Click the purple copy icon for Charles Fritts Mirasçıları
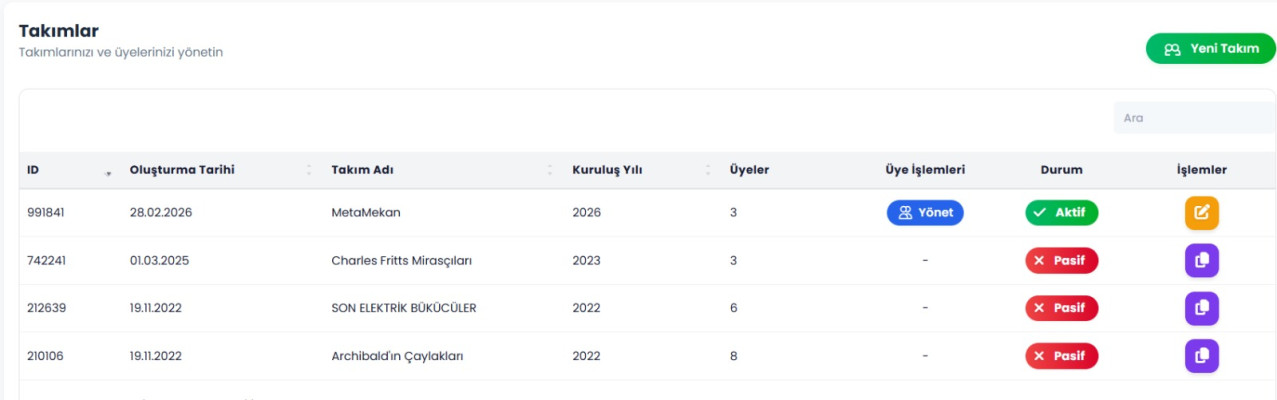This screenshot has width=1277, height=400. click(1201, 261)
